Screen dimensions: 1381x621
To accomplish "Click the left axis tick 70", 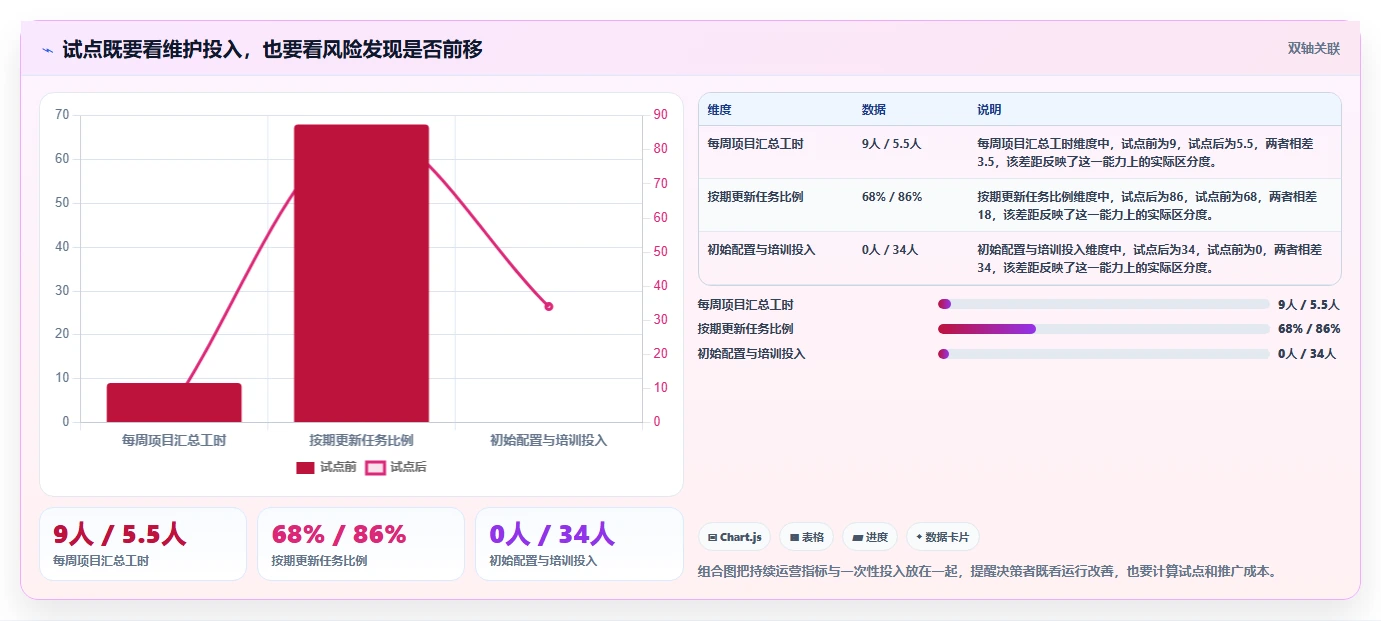I will [62, 115].
